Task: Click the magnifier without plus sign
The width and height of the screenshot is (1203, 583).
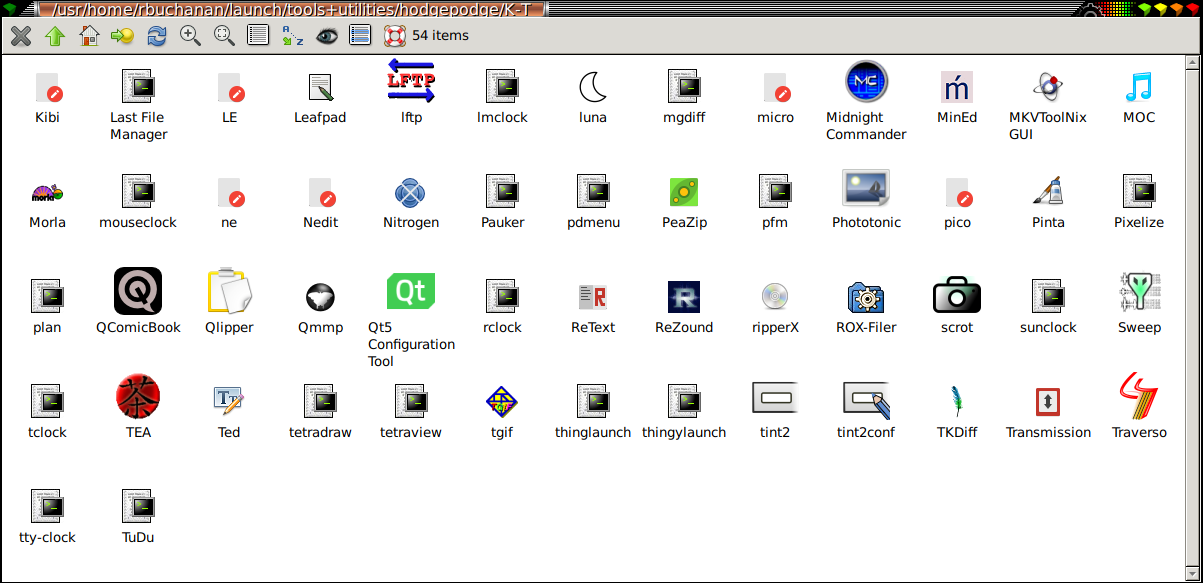Action: (x=224, y=36)
